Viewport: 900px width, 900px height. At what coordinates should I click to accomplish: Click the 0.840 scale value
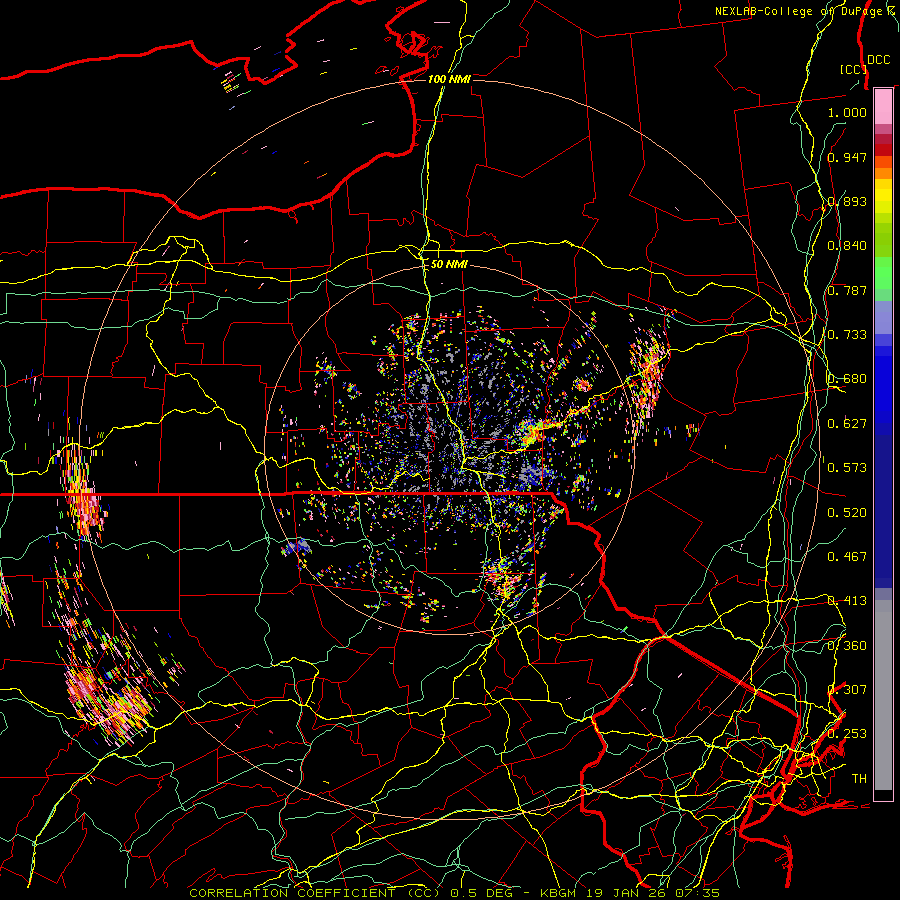(x=847, y=246)
